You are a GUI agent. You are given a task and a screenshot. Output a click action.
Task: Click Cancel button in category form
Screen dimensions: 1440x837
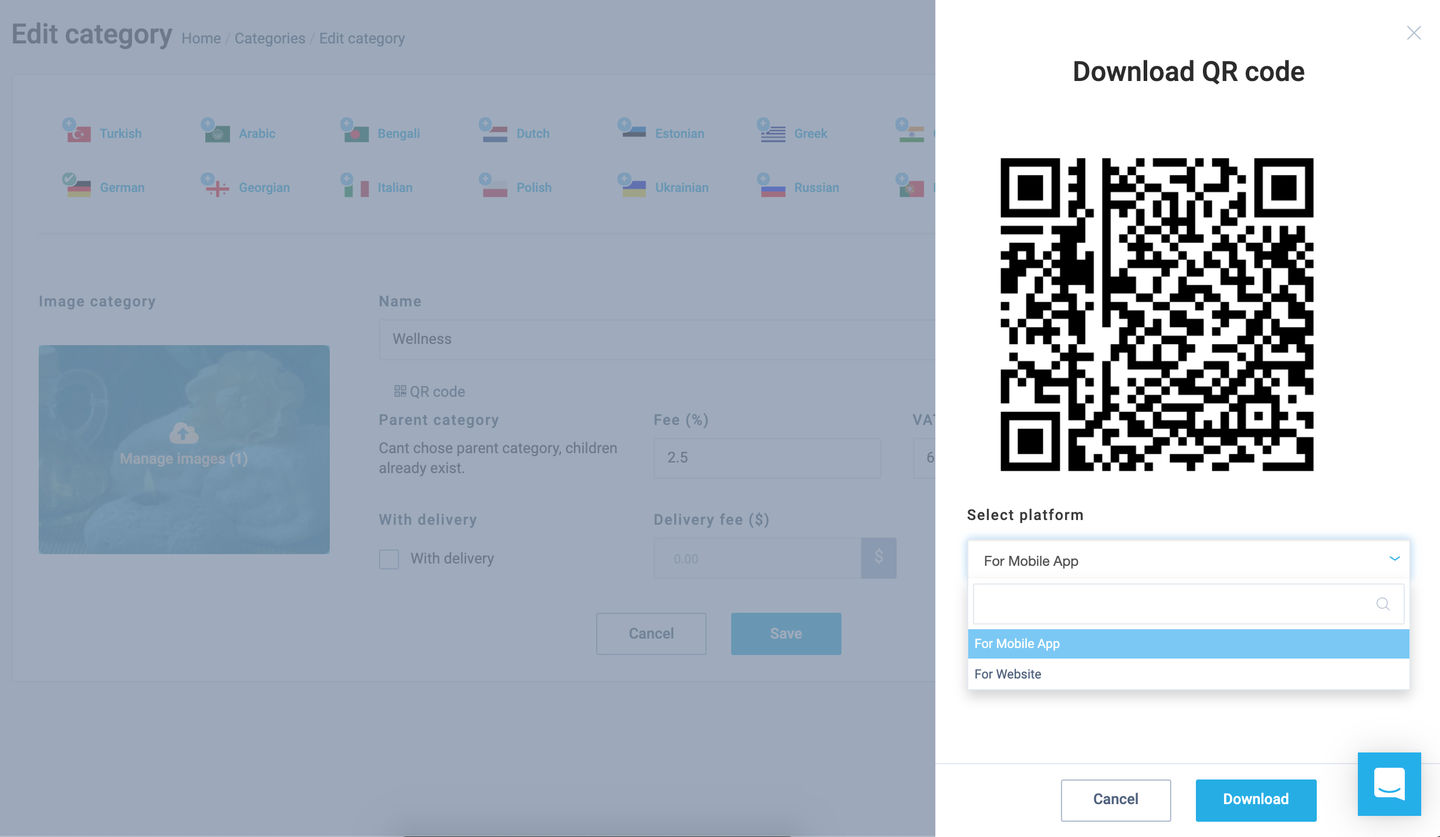click(651, 633)
